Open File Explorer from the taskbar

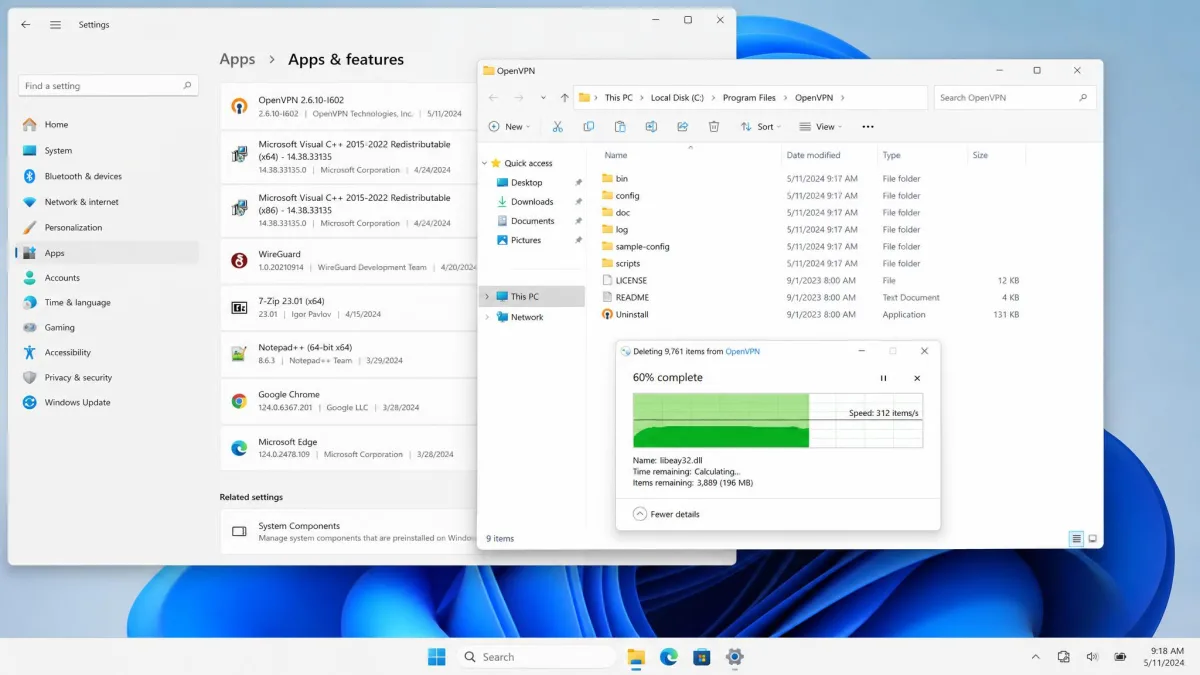636,656
